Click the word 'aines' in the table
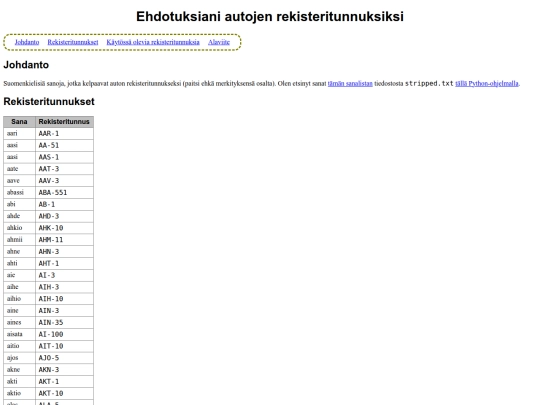This screenshot has height=405, width=540. pyautogui.click(x=14, y=322)
